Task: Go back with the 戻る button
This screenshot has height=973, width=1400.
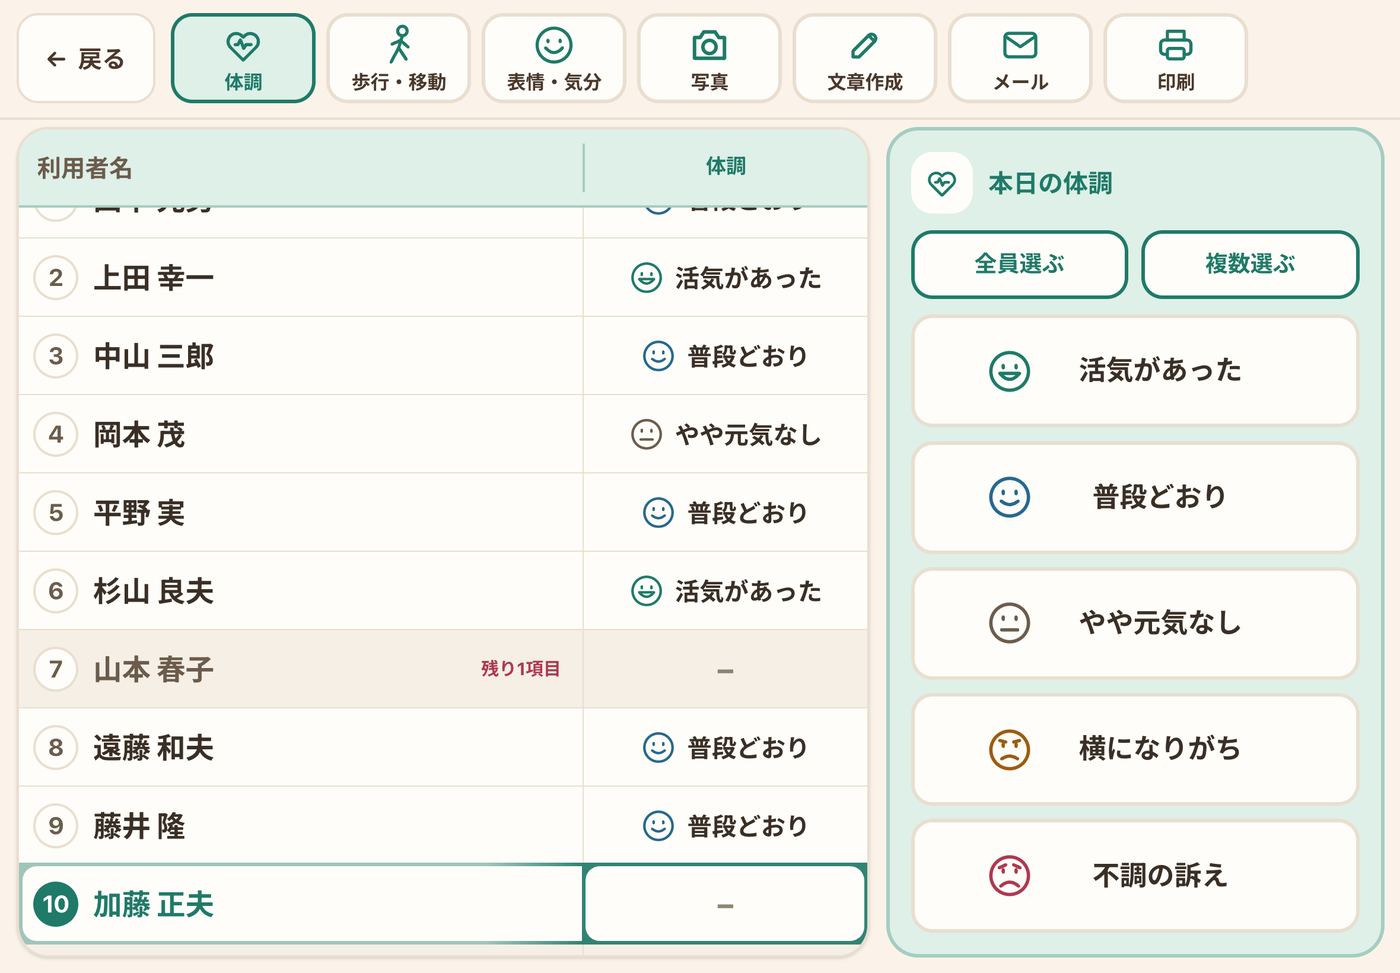Action: (86, 59)
